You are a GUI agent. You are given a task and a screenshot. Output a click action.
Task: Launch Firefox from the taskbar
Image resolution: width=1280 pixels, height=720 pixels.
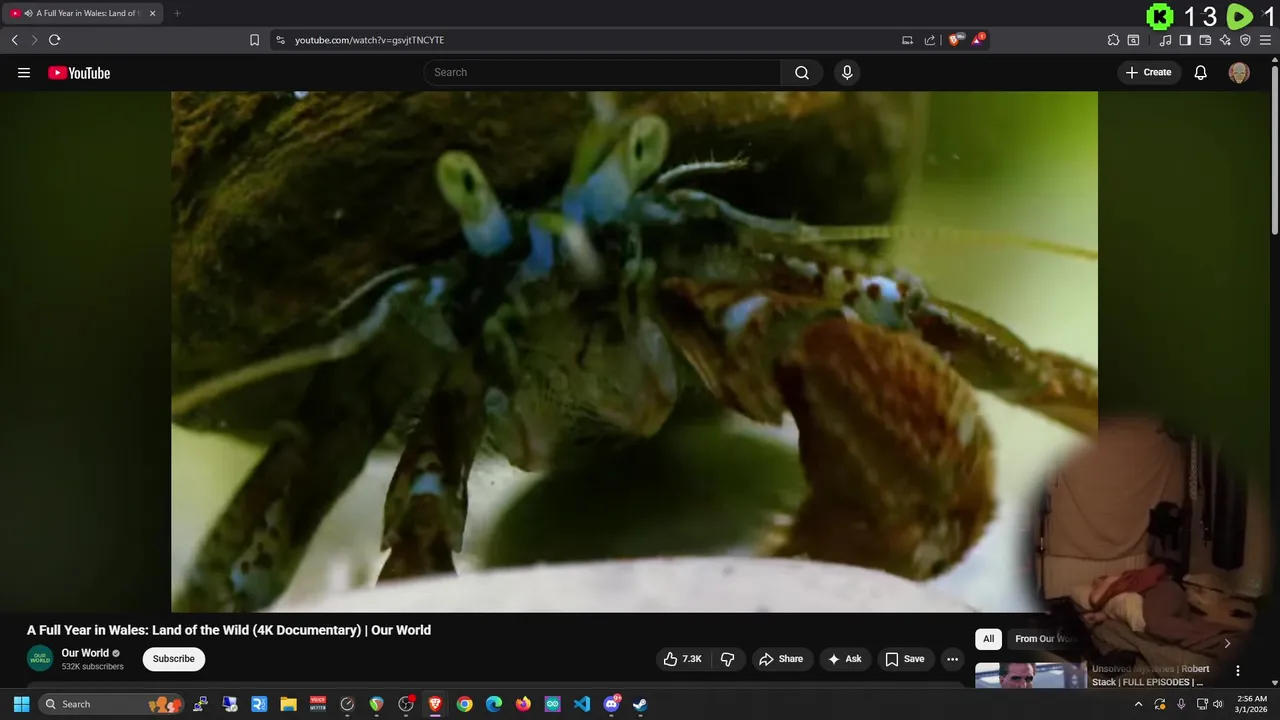[x=523, y=704]
